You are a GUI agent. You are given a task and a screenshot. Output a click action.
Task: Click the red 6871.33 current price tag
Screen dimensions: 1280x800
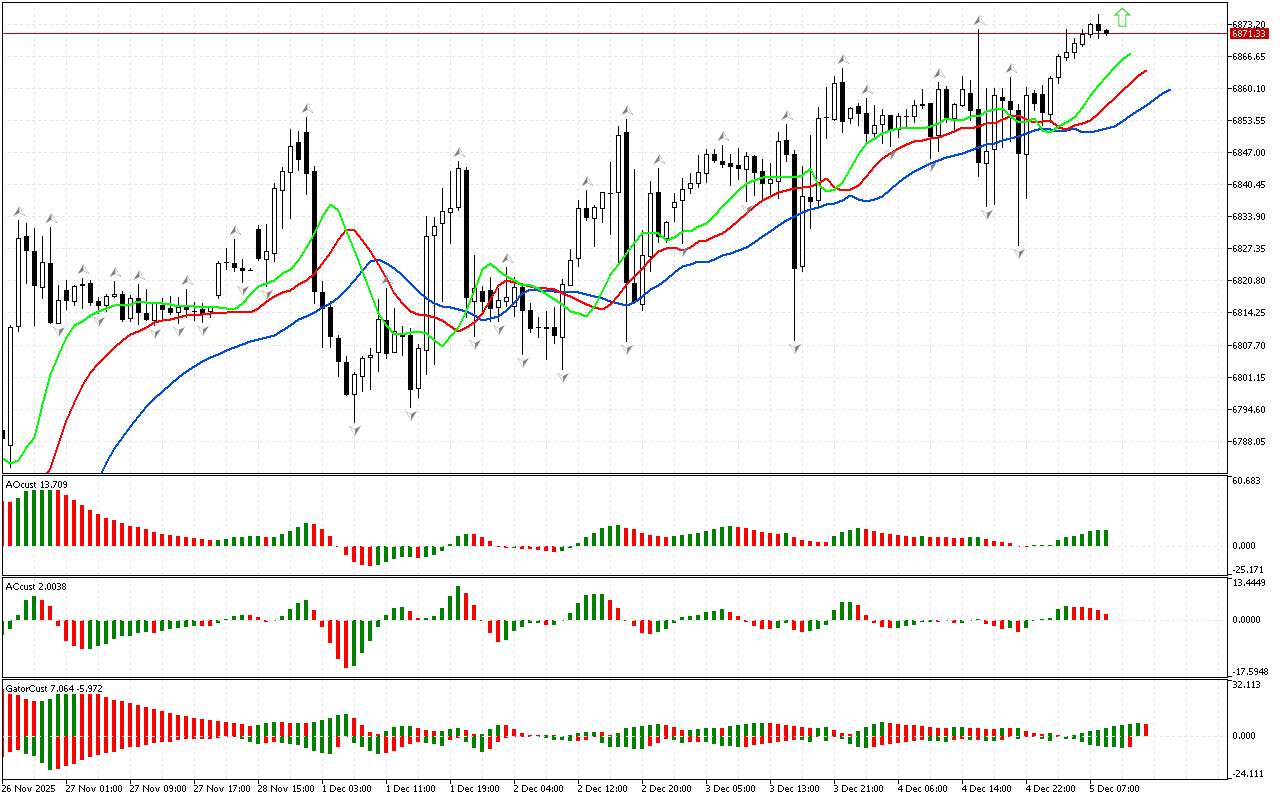(x=1248, y=34)
